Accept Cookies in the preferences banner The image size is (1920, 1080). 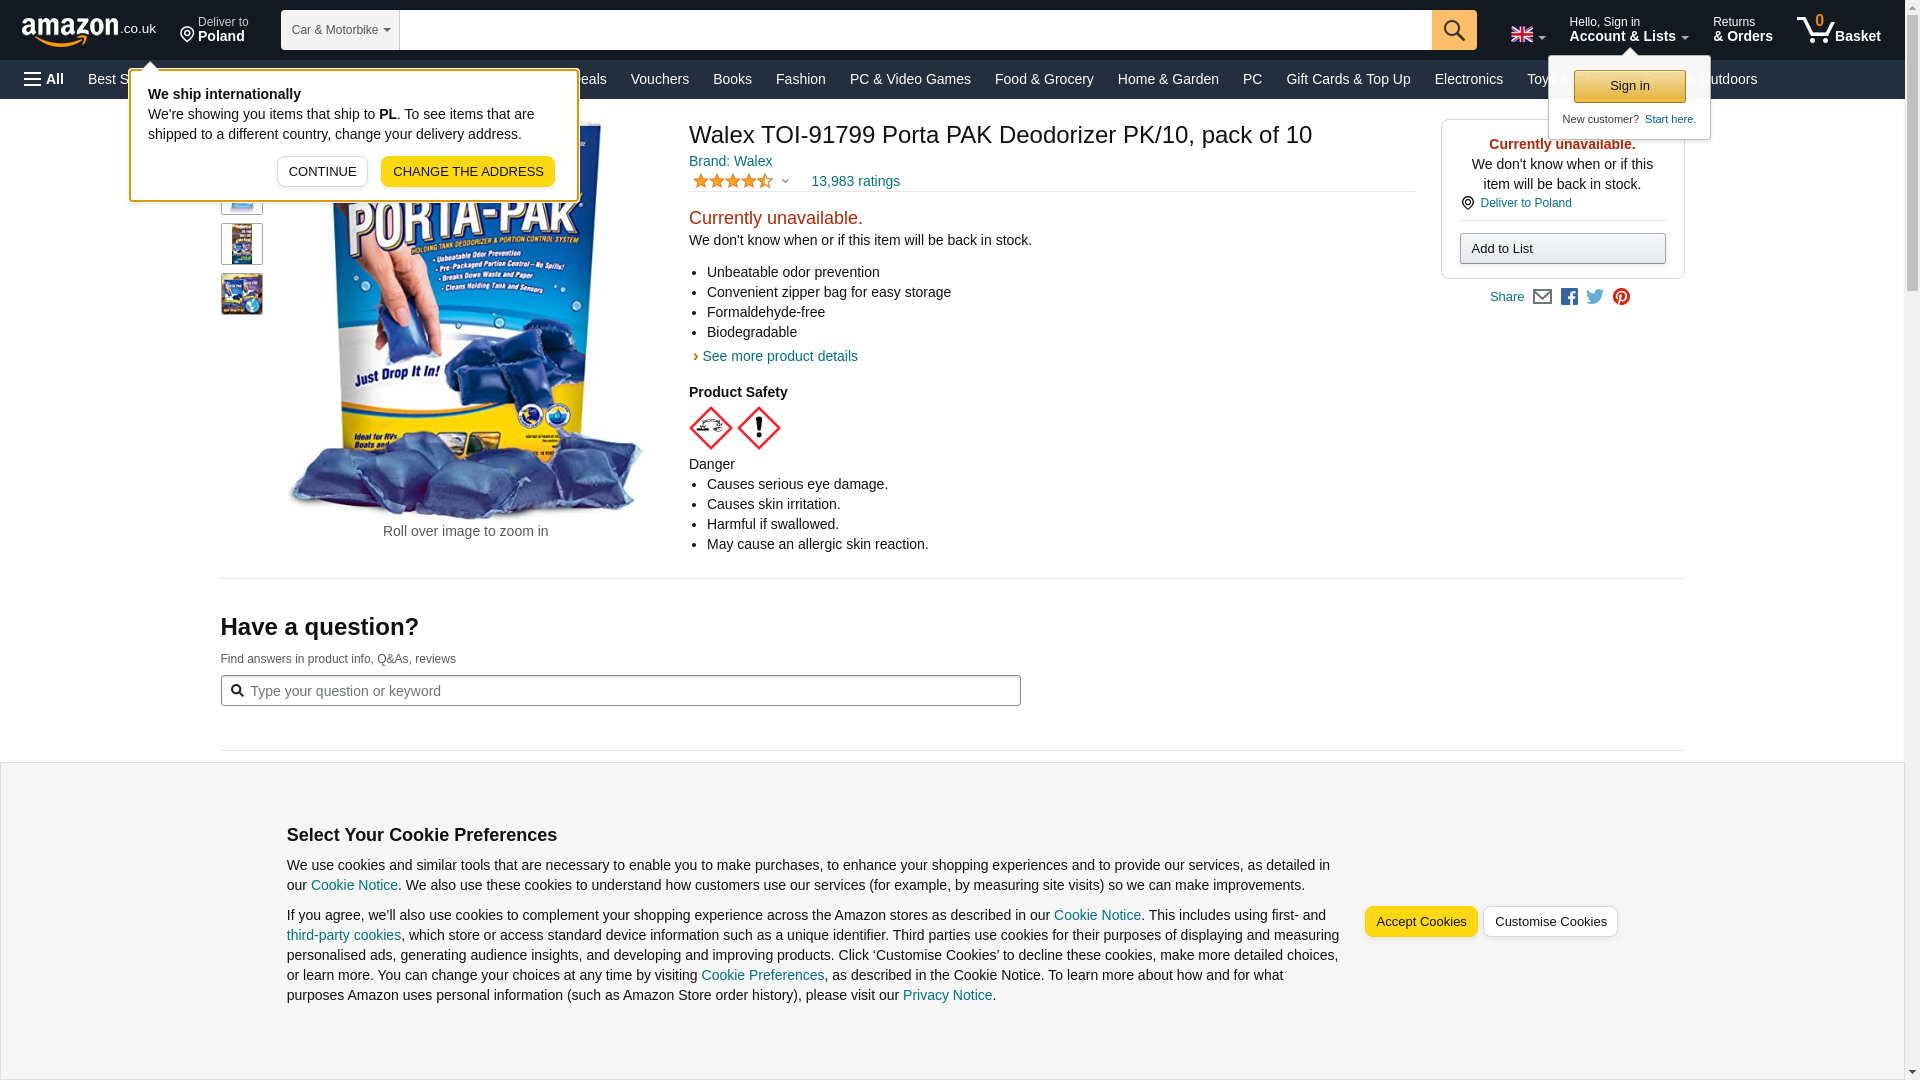(1421, 922)
